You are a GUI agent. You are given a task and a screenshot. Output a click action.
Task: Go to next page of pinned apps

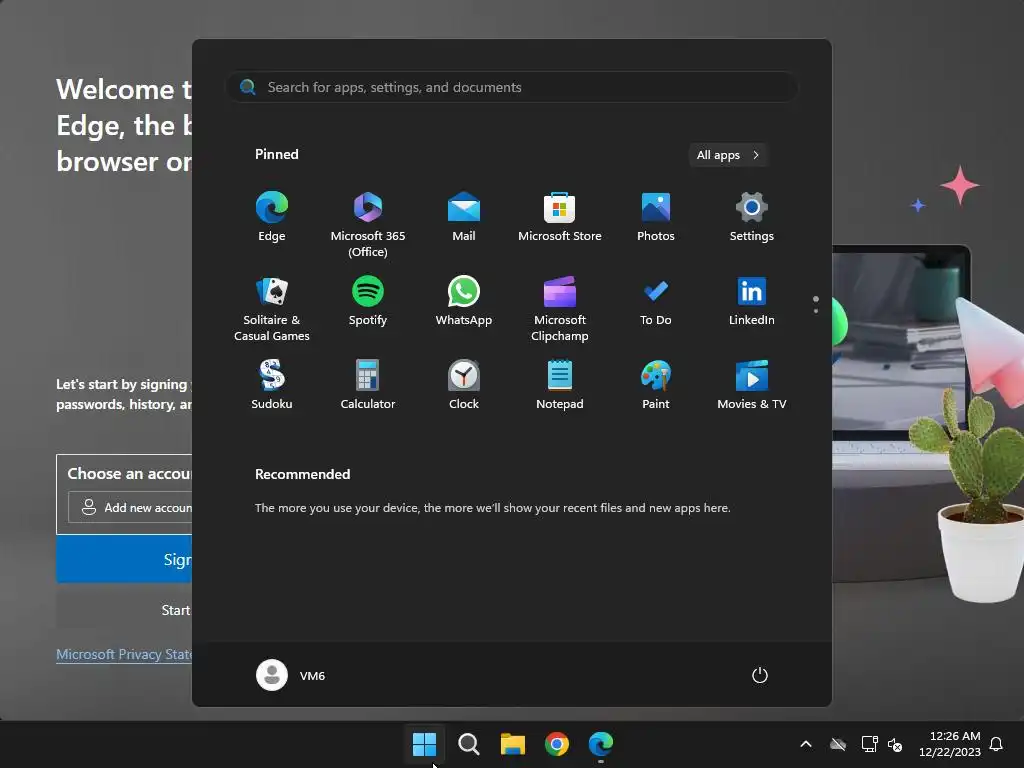pyautogui.click(x=816, y=311)
